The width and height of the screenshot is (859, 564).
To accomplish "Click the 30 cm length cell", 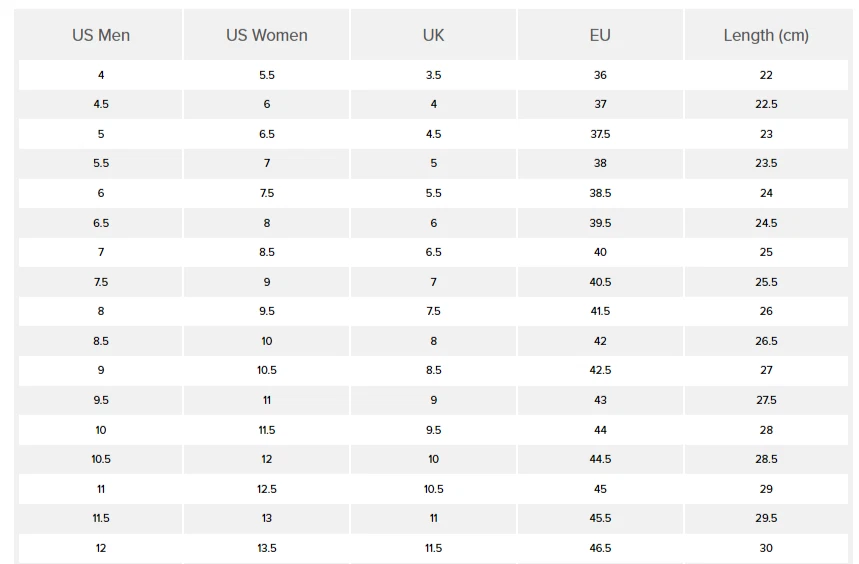I will pos(766,548).
